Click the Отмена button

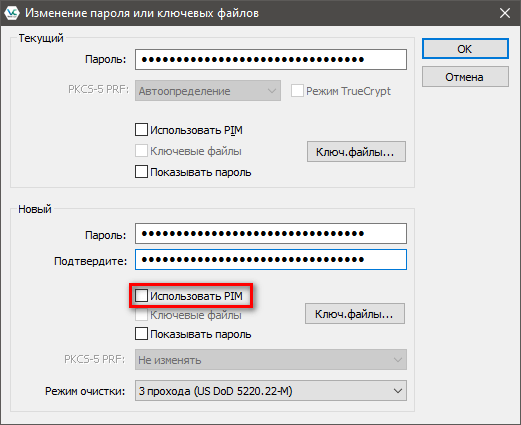(465, 77)
